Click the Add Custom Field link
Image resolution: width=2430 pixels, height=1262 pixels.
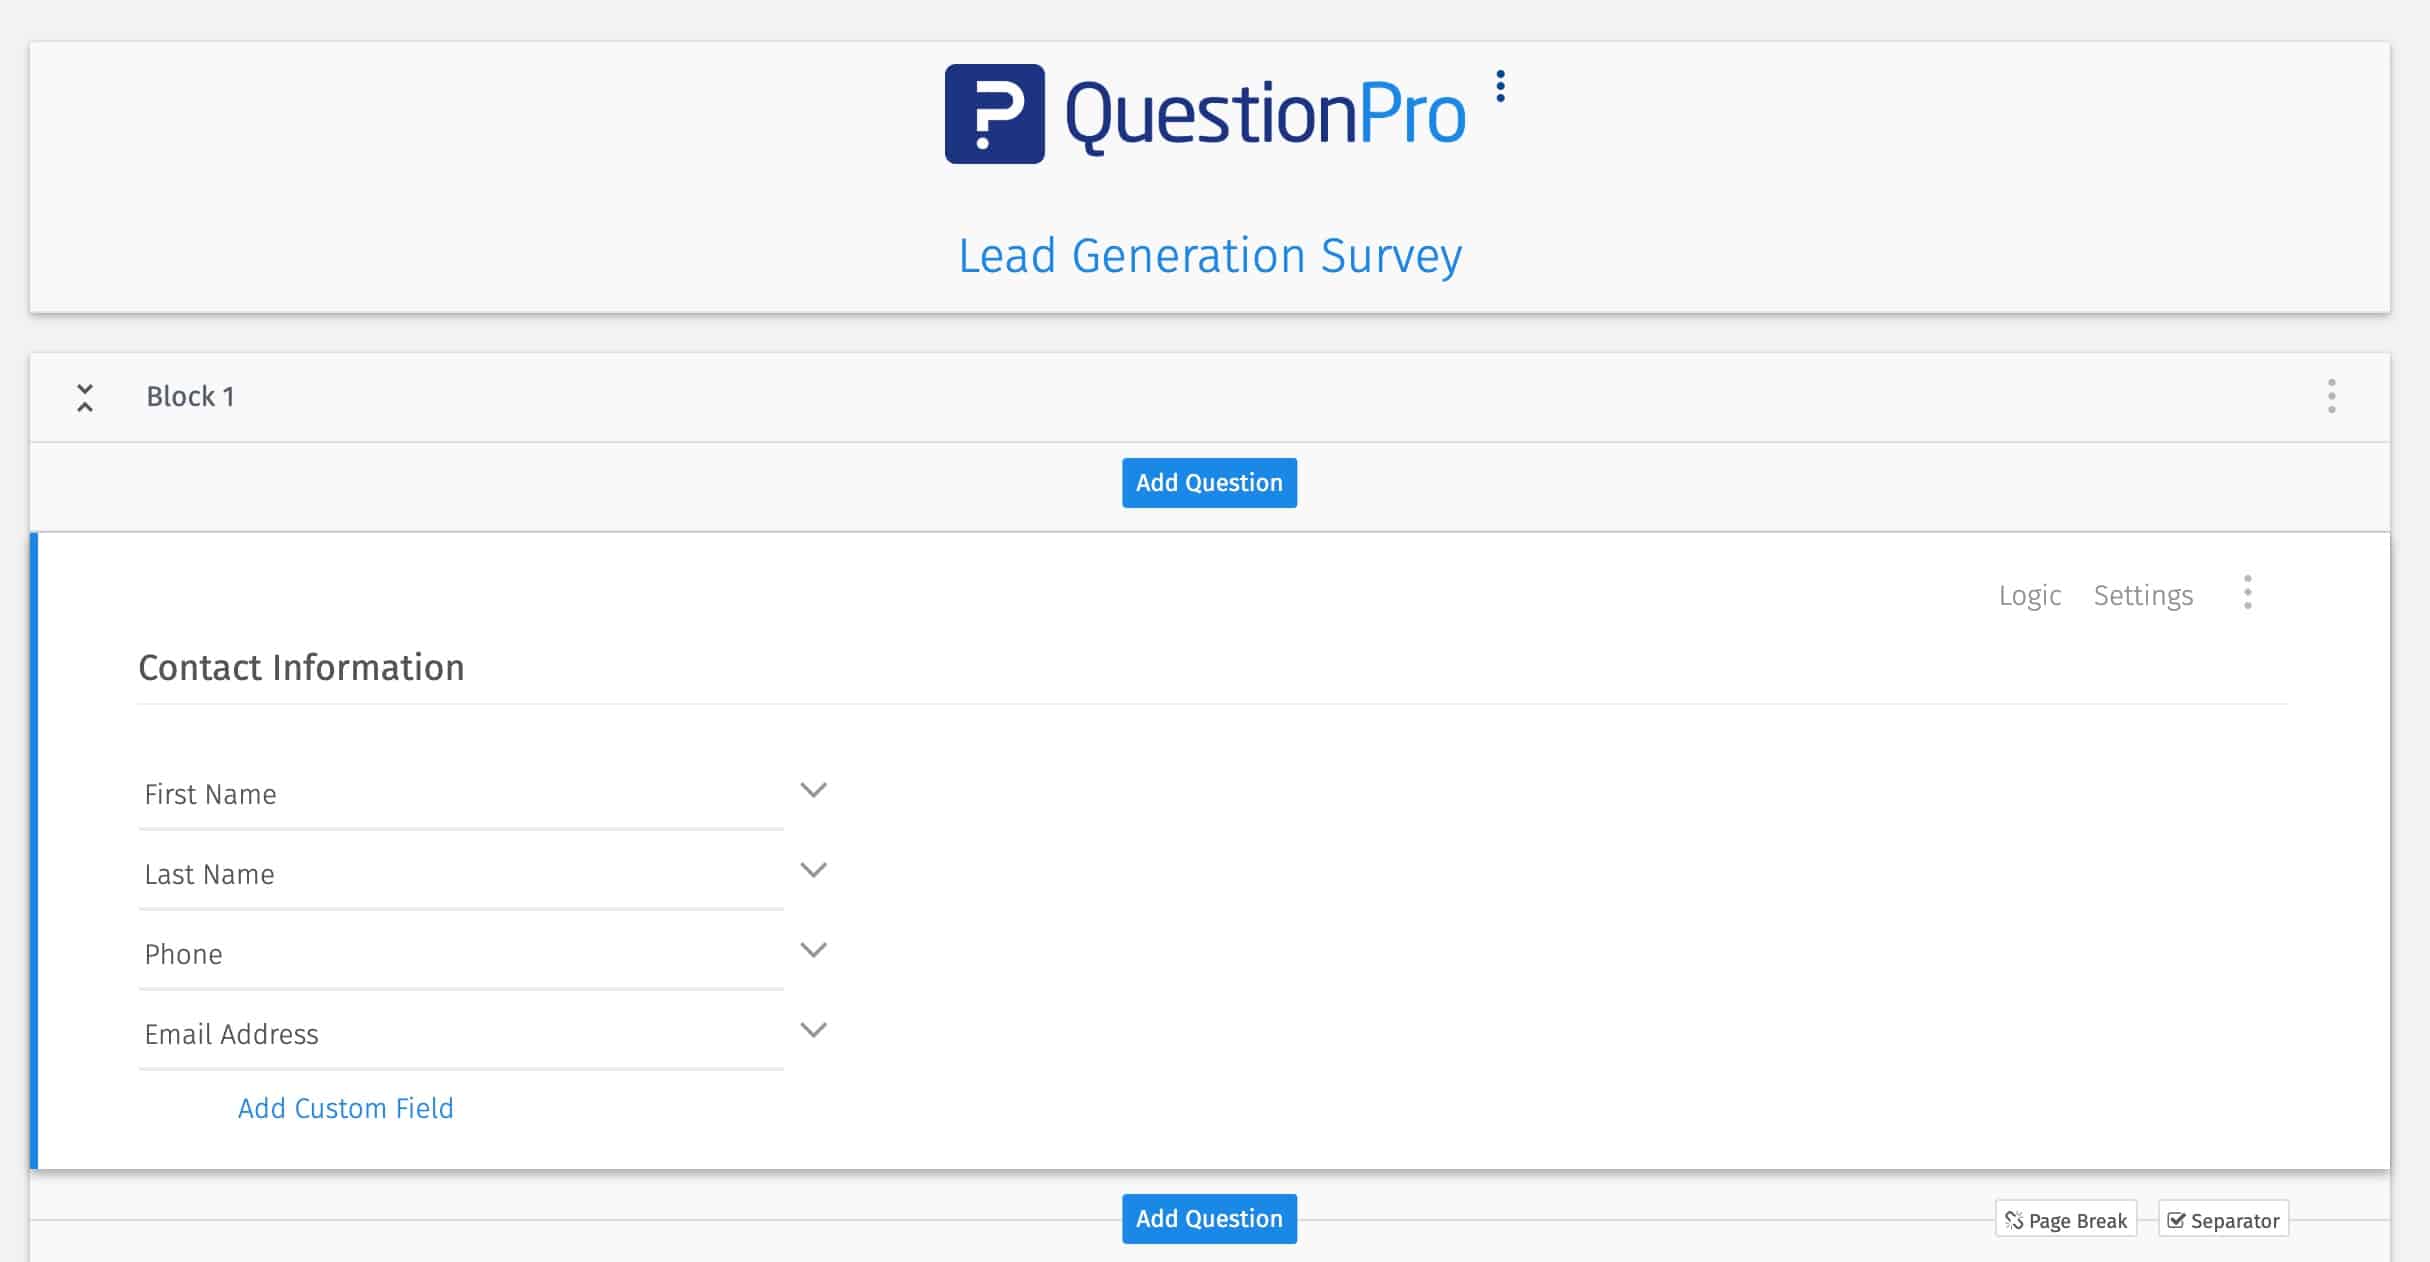coord(346,1106)
